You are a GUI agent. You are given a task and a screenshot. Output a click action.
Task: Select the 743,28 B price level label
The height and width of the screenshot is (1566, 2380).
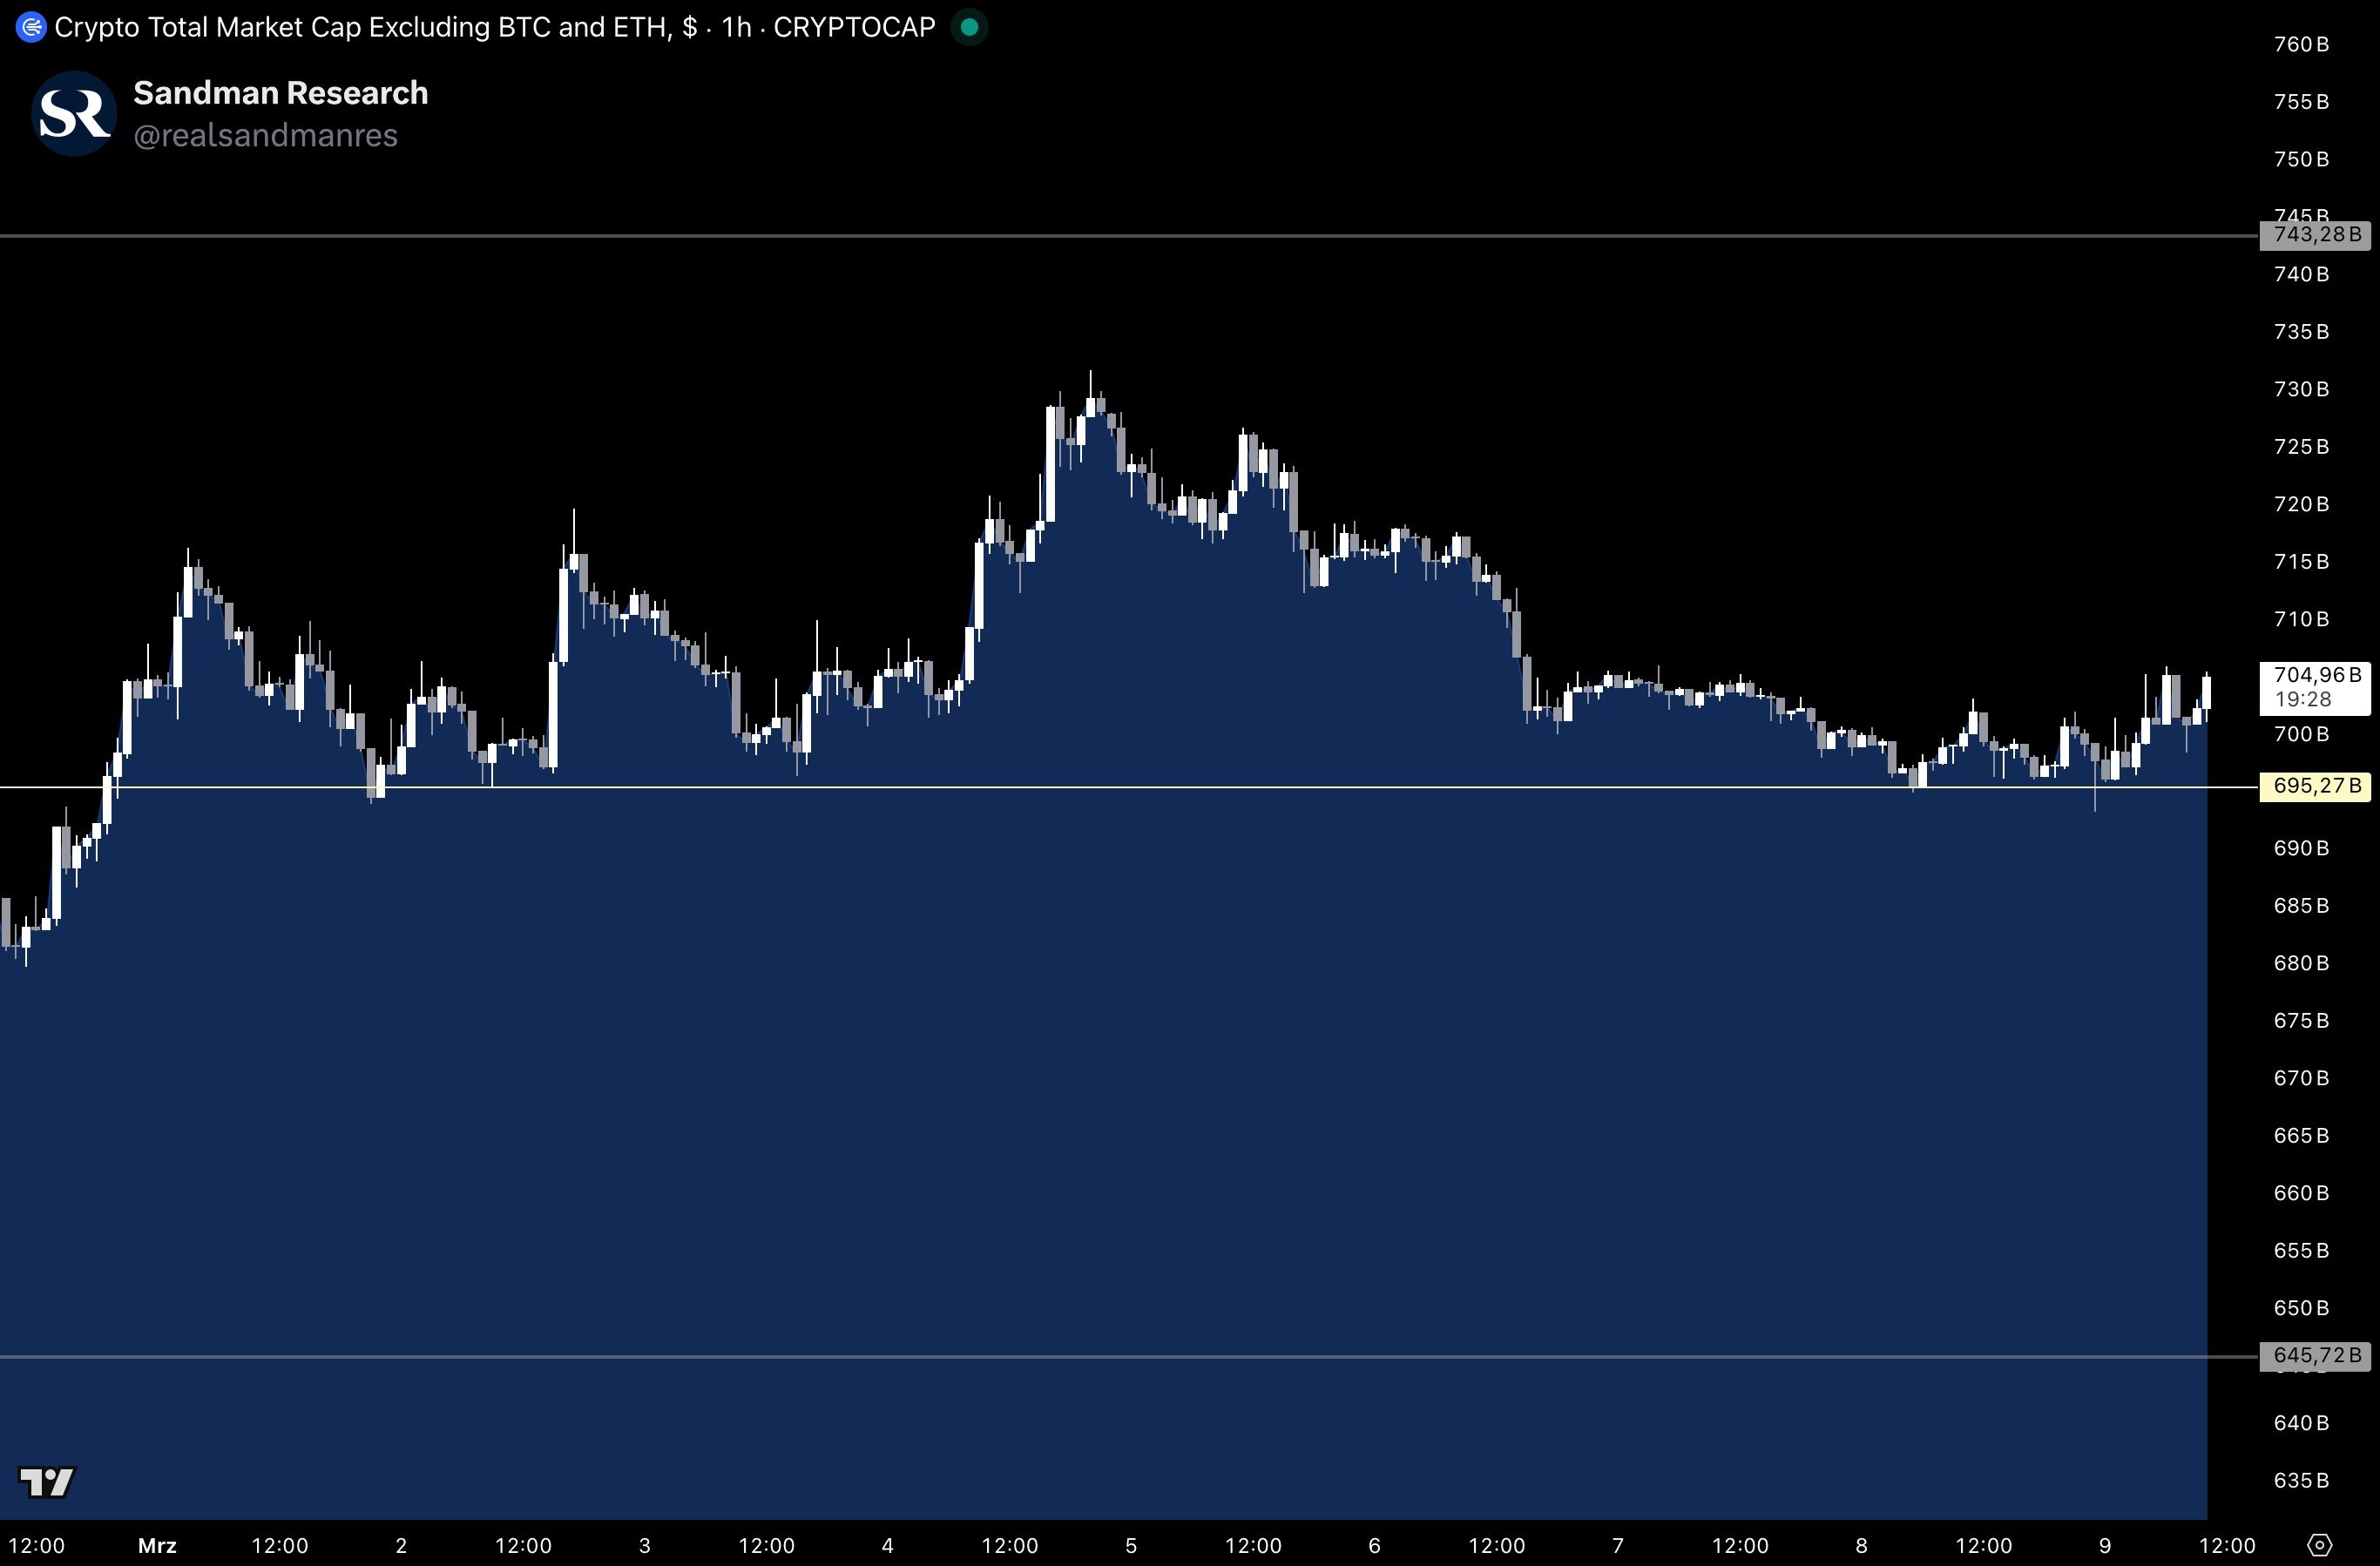[x=2316, y=235]
